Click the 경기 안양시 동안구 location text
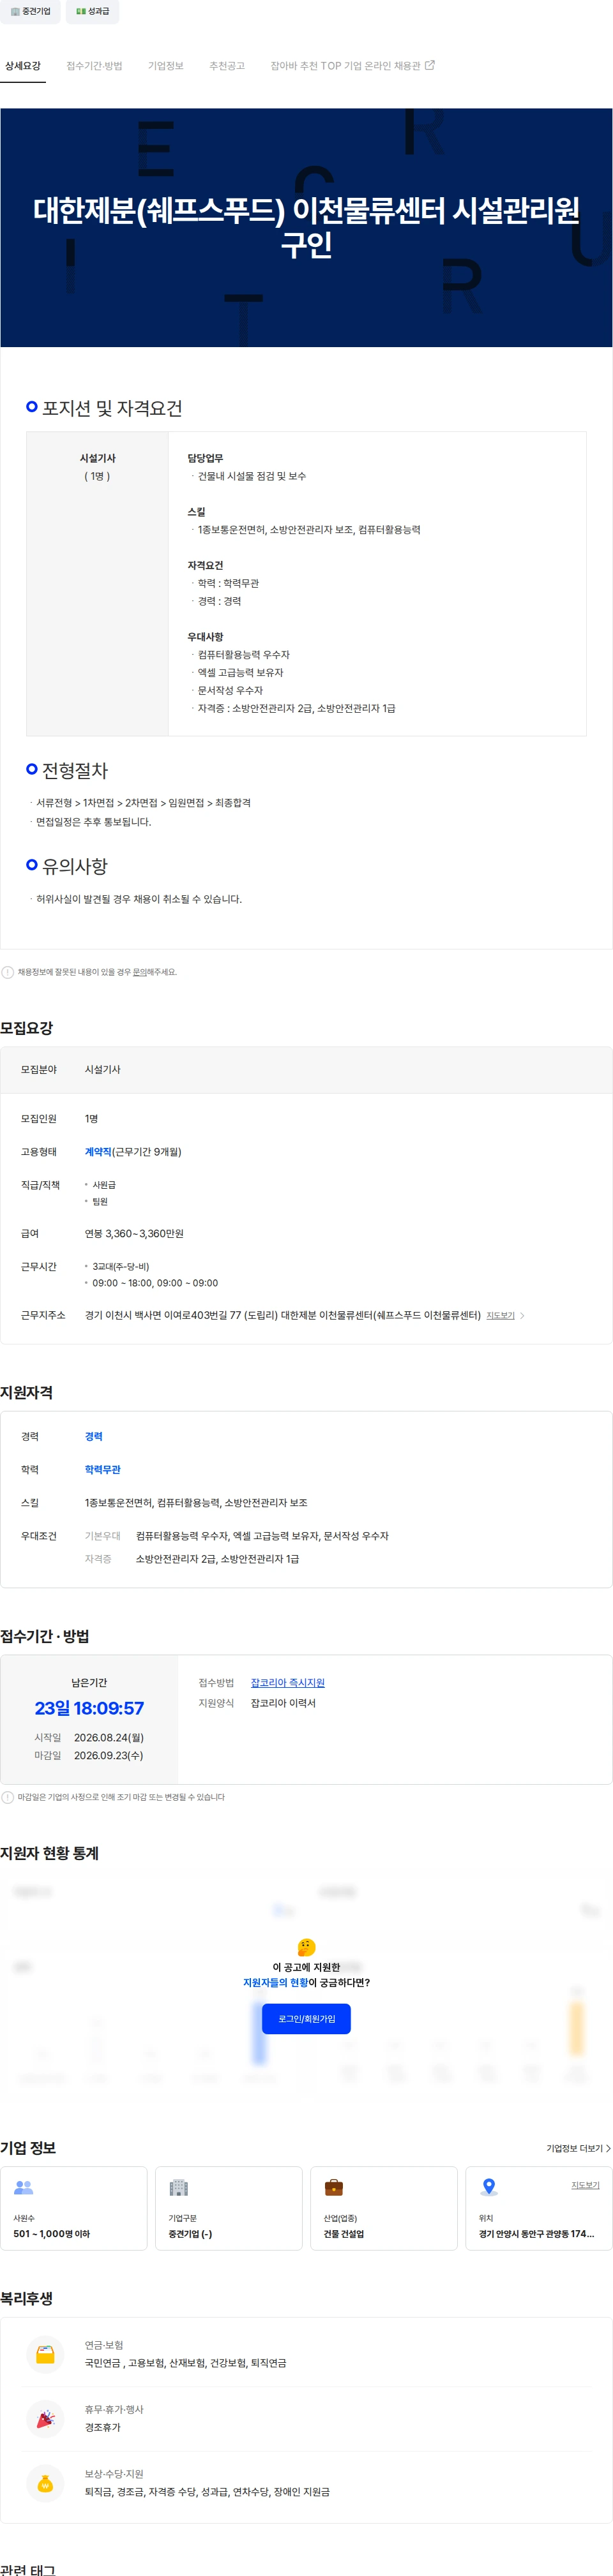 point(536,2234)
